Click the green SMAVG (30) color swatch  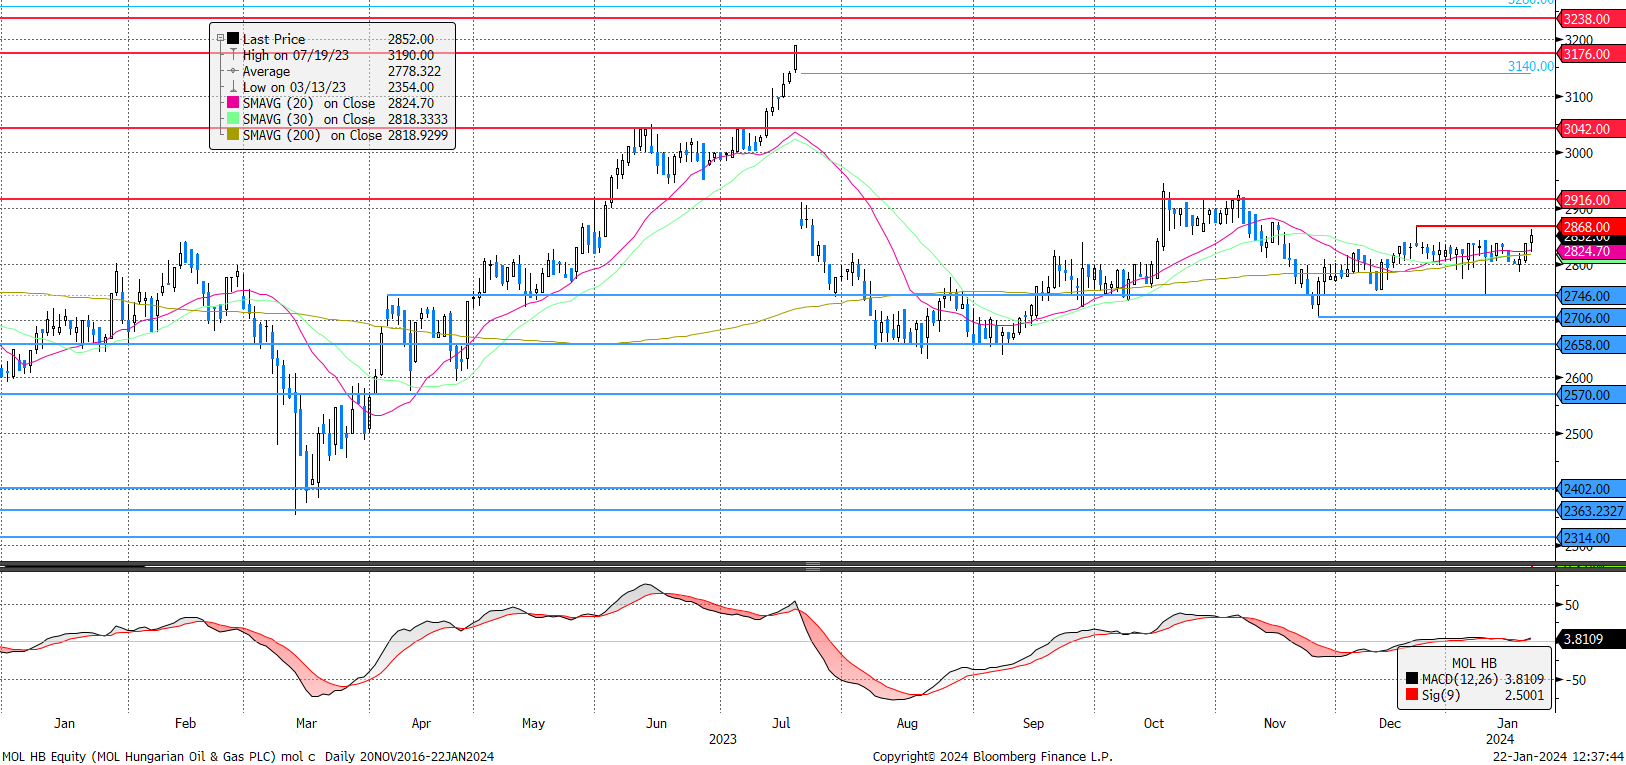(233, 119)
